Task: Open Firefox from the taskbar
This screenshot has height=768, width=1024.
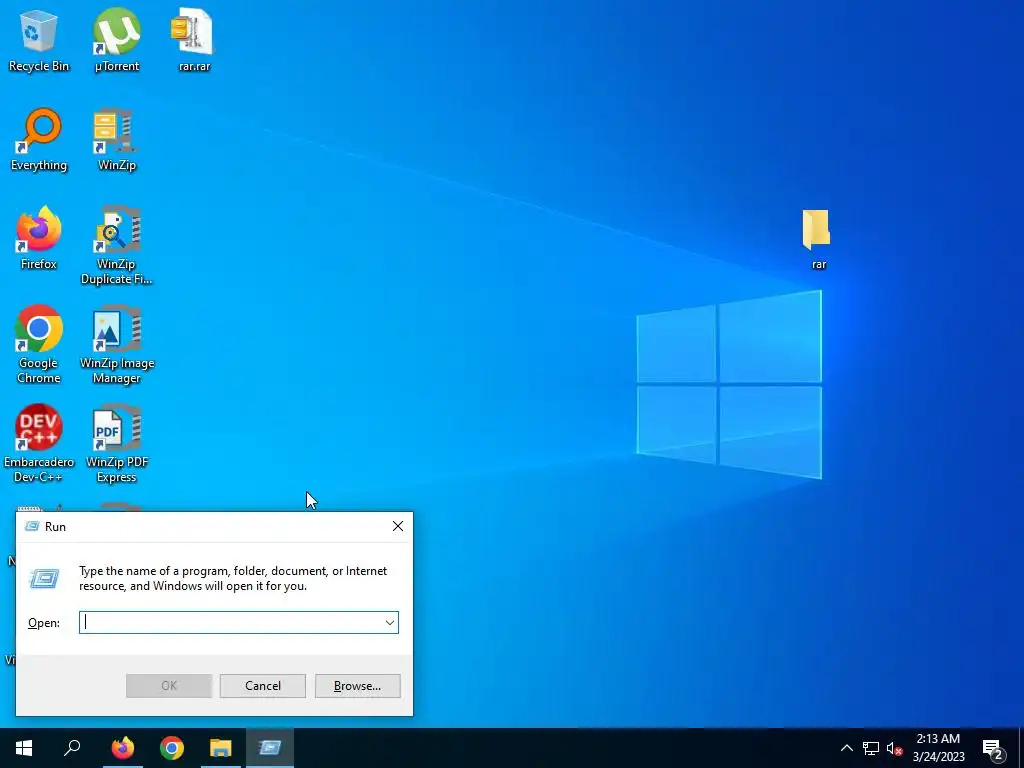Action: [123, 748]
